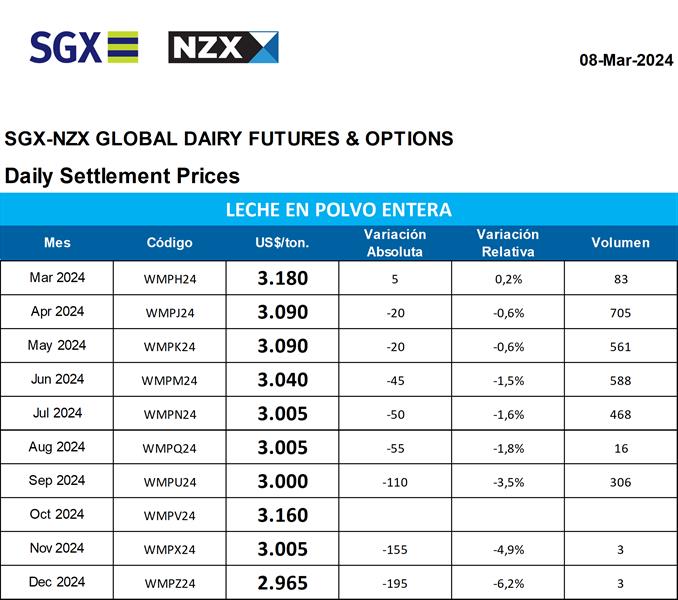Click the US$/ton. column header
Image resolution: width=678 pixels, height=600 pixels.
[x=282, y=242]
